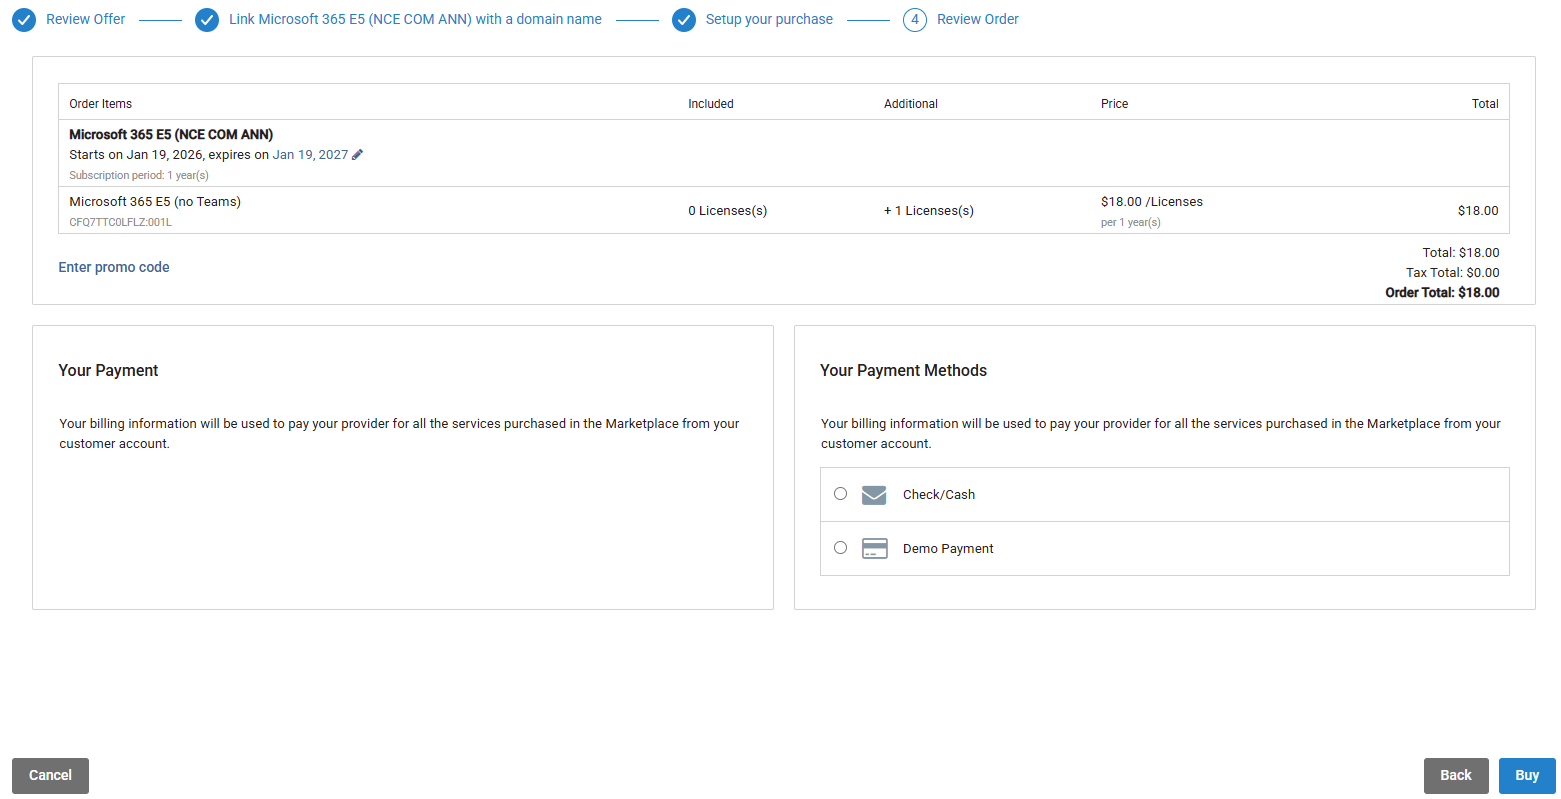
Task: Open the Enter promo code link
Action: click(x=114, y=267)
